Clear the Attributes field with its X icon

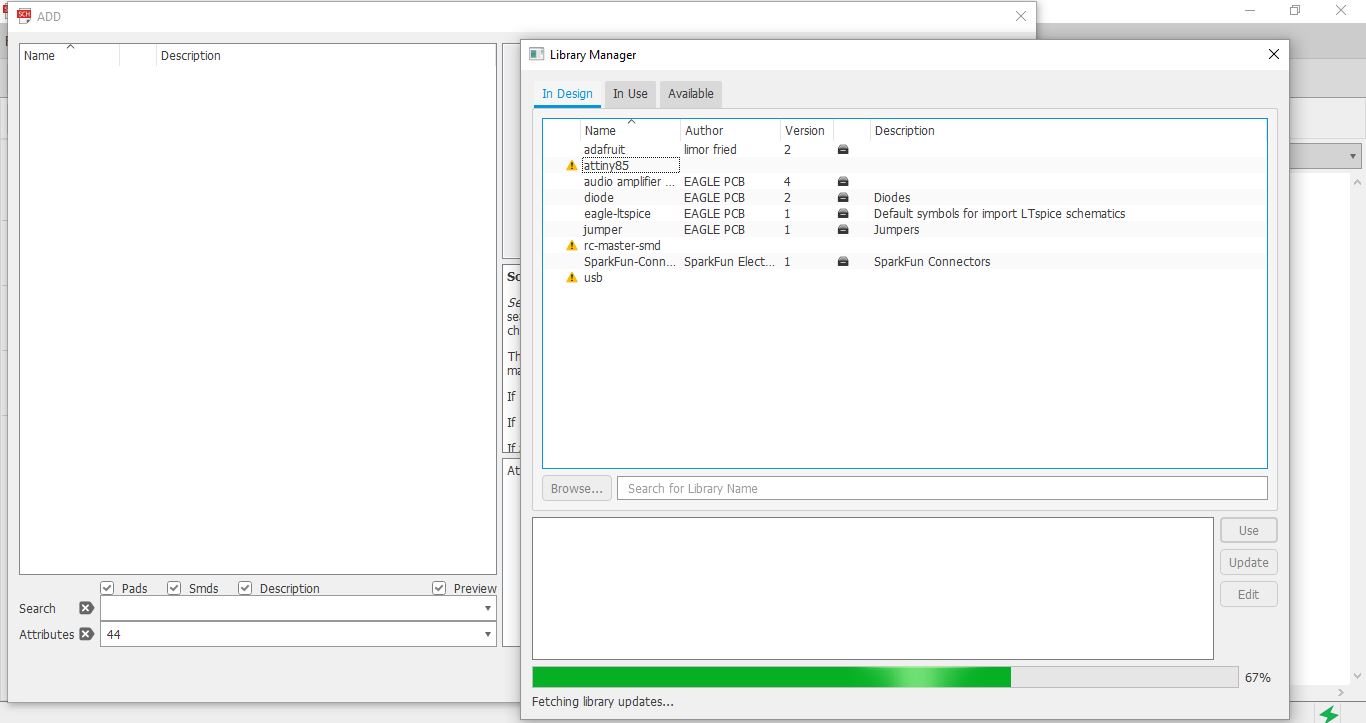pyautogui.click(x=86, y=634)
